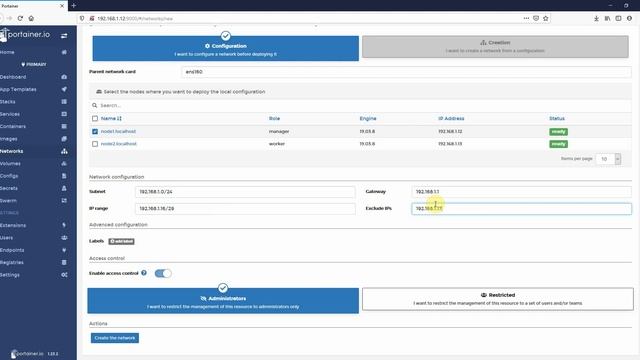
Task: Click the Dashboard gauge icon
Action: 64,77
